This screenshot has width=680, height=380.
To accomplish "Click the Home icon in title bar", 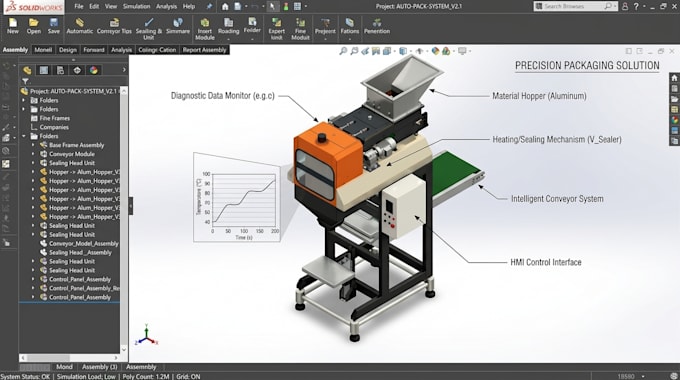I will [x=225, y=7].
